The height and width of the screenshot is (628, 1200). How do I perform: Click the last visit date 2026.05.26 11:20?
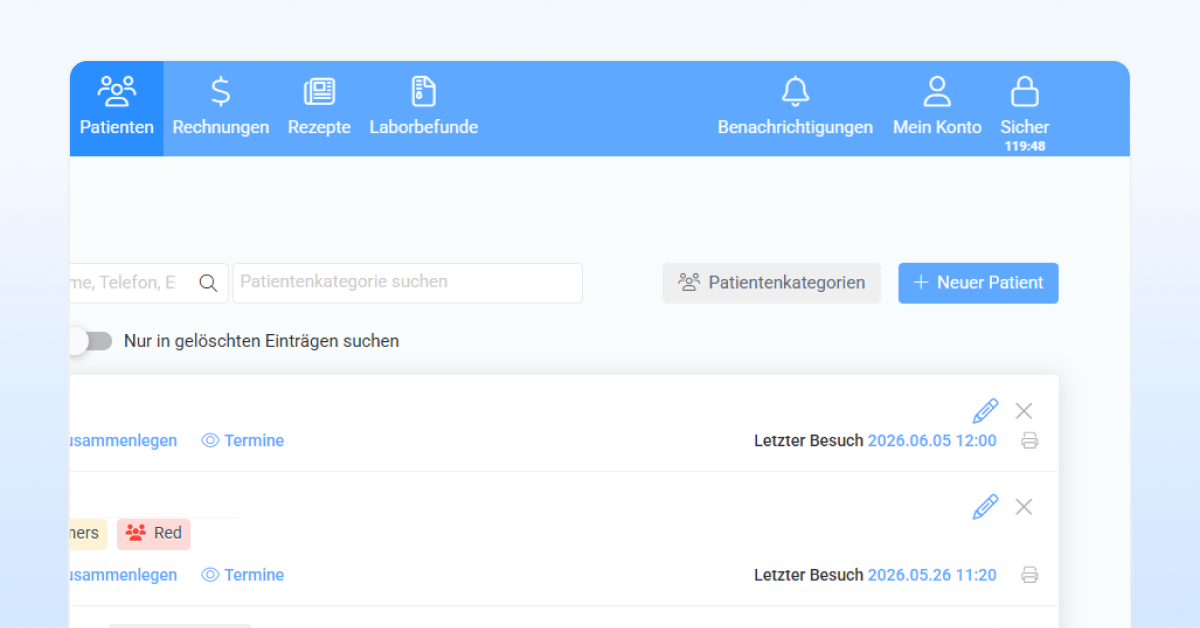(932, 575)
